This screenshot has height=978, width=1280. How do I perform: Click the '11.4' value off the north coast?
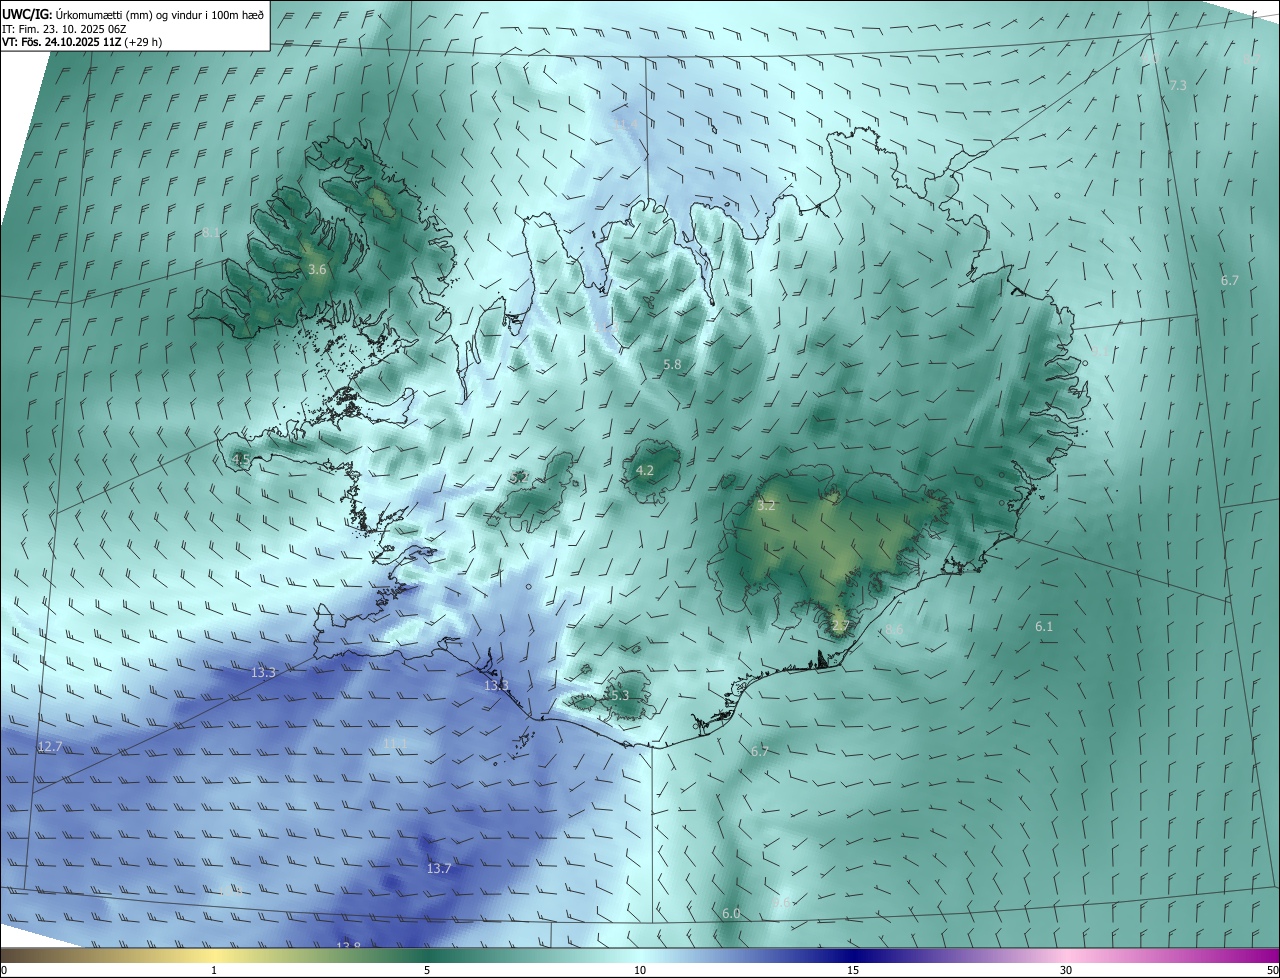pos(628,125)
